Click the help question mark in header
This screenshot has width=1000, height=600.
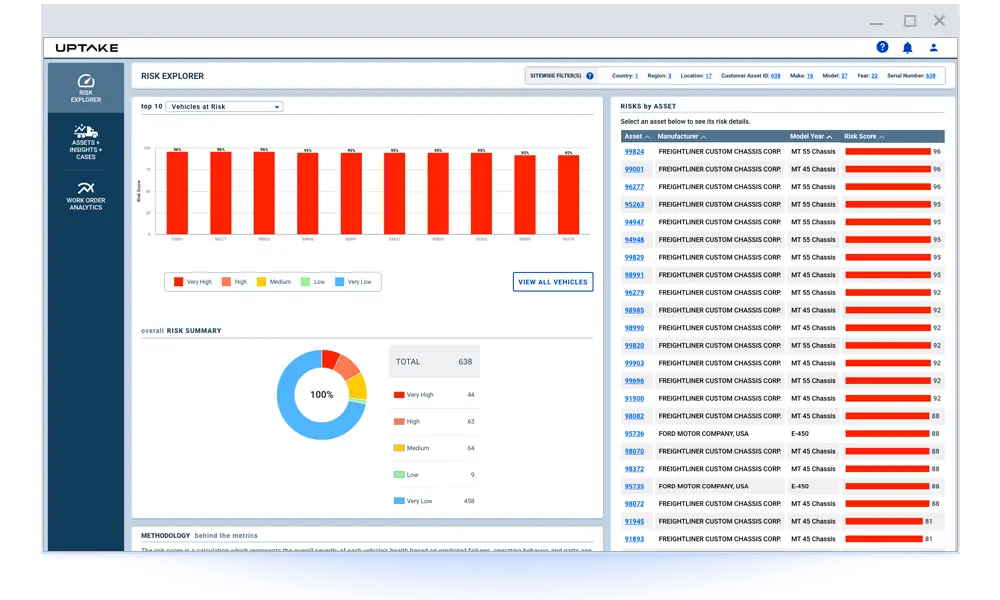882,47
